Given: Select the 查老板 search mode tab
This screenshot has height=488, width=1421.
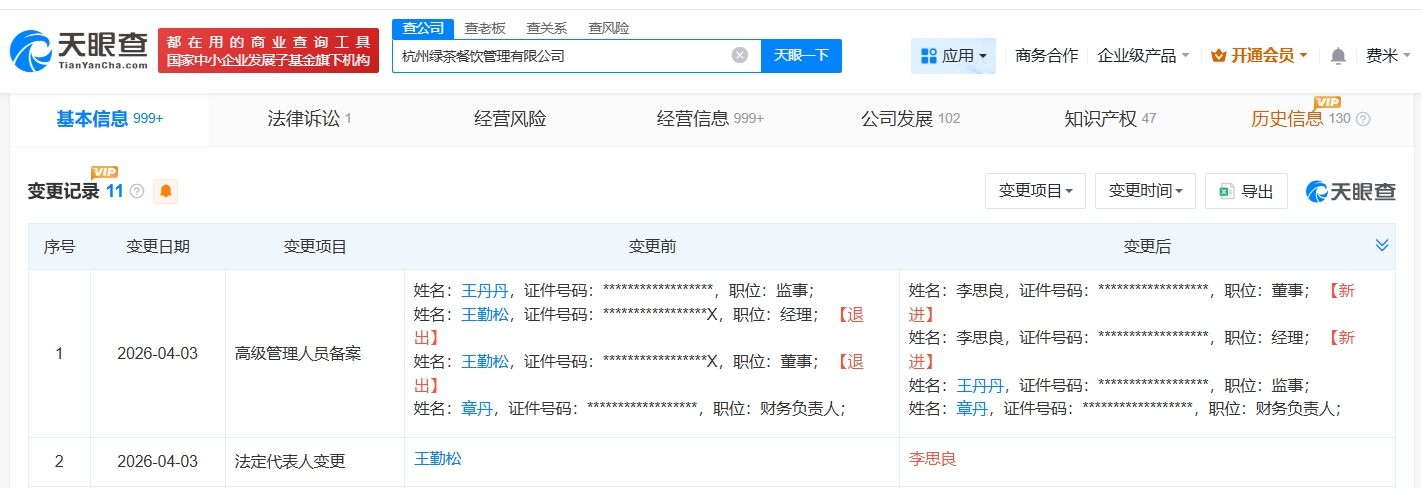Looking at the screenshot, I should [485, 28].
